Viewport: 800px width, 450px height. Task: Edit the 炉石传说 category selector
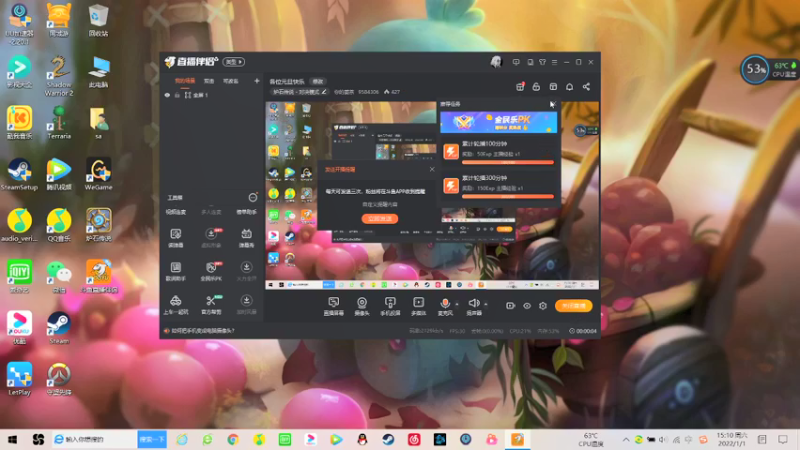[299, 92]
